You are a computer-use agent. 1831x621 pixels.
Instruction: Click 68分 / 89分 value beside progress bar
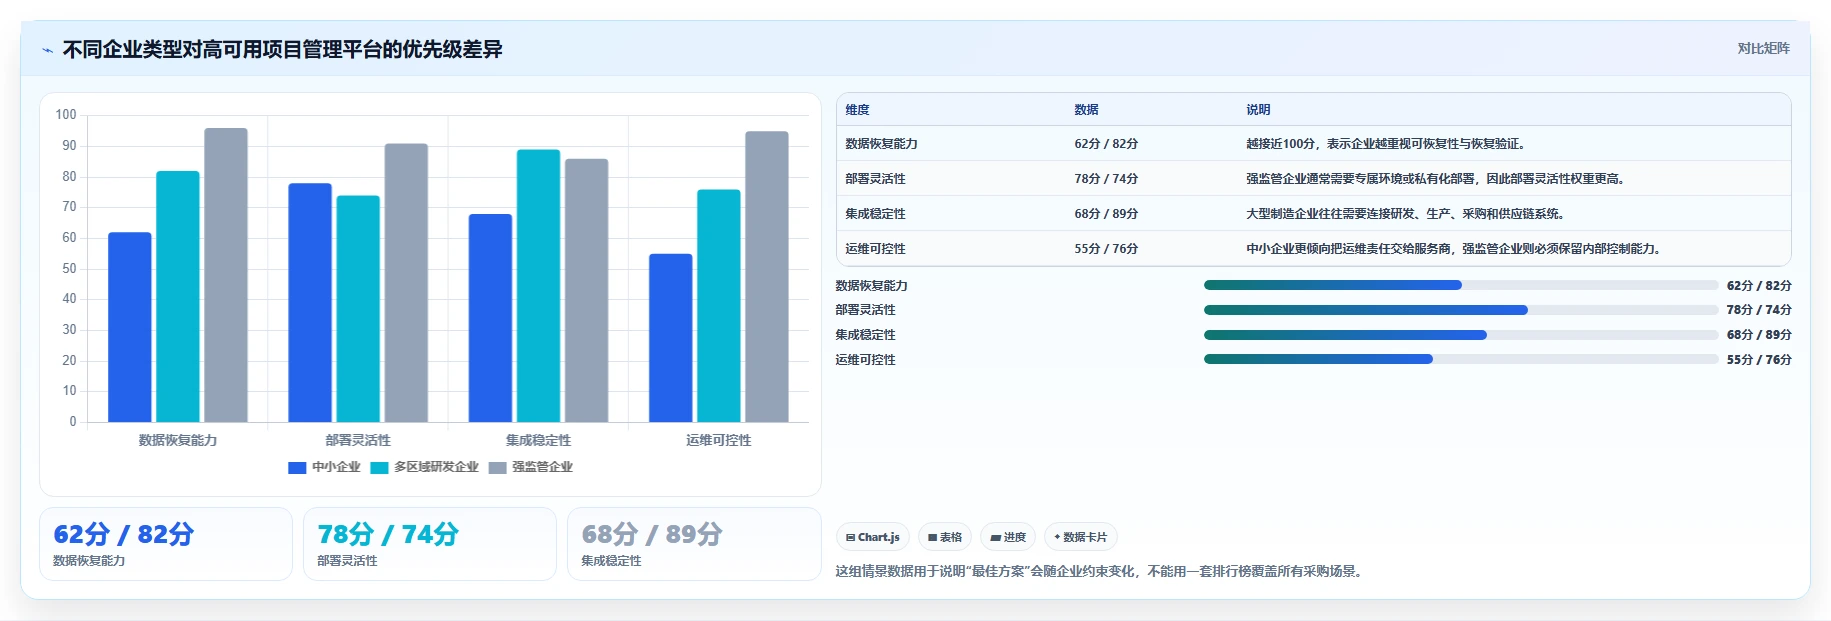(1759, 335)
